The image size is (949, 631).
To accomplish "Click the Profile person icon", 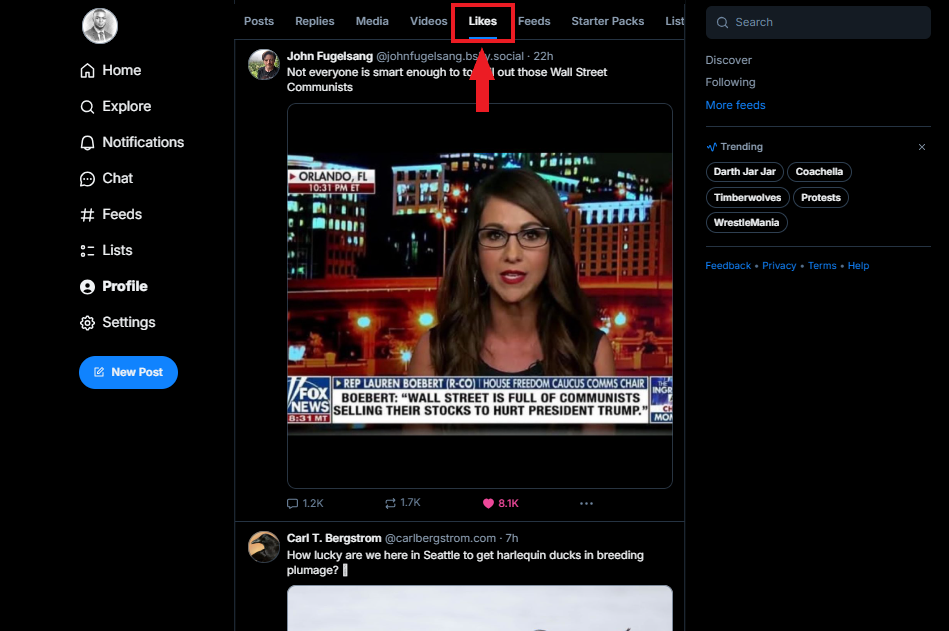I will click(x=87, y=287).
